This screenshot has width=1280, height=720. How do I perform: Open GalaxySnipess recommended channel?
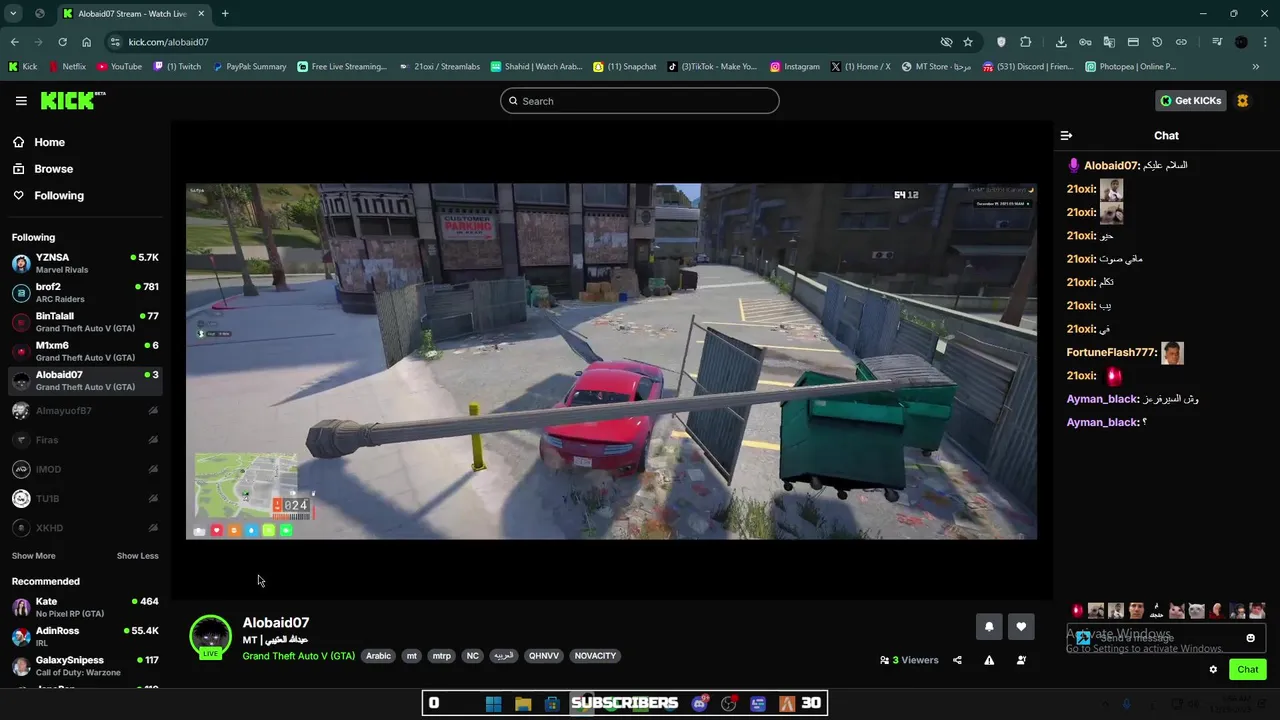pyautogui.click(x=85, y=666)
